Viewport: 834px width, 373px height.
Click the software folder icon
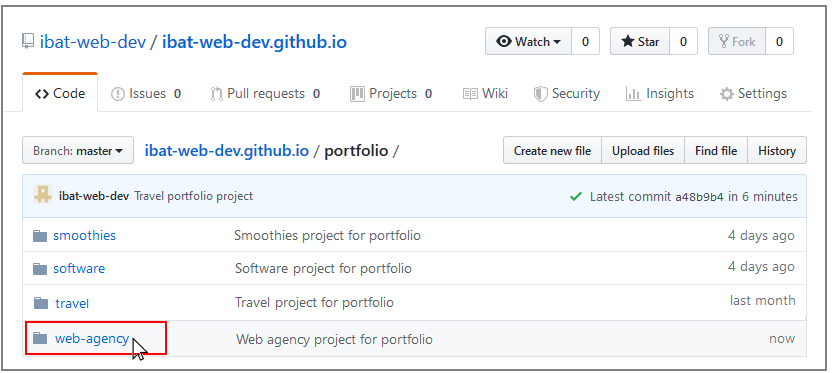(40, 269)
